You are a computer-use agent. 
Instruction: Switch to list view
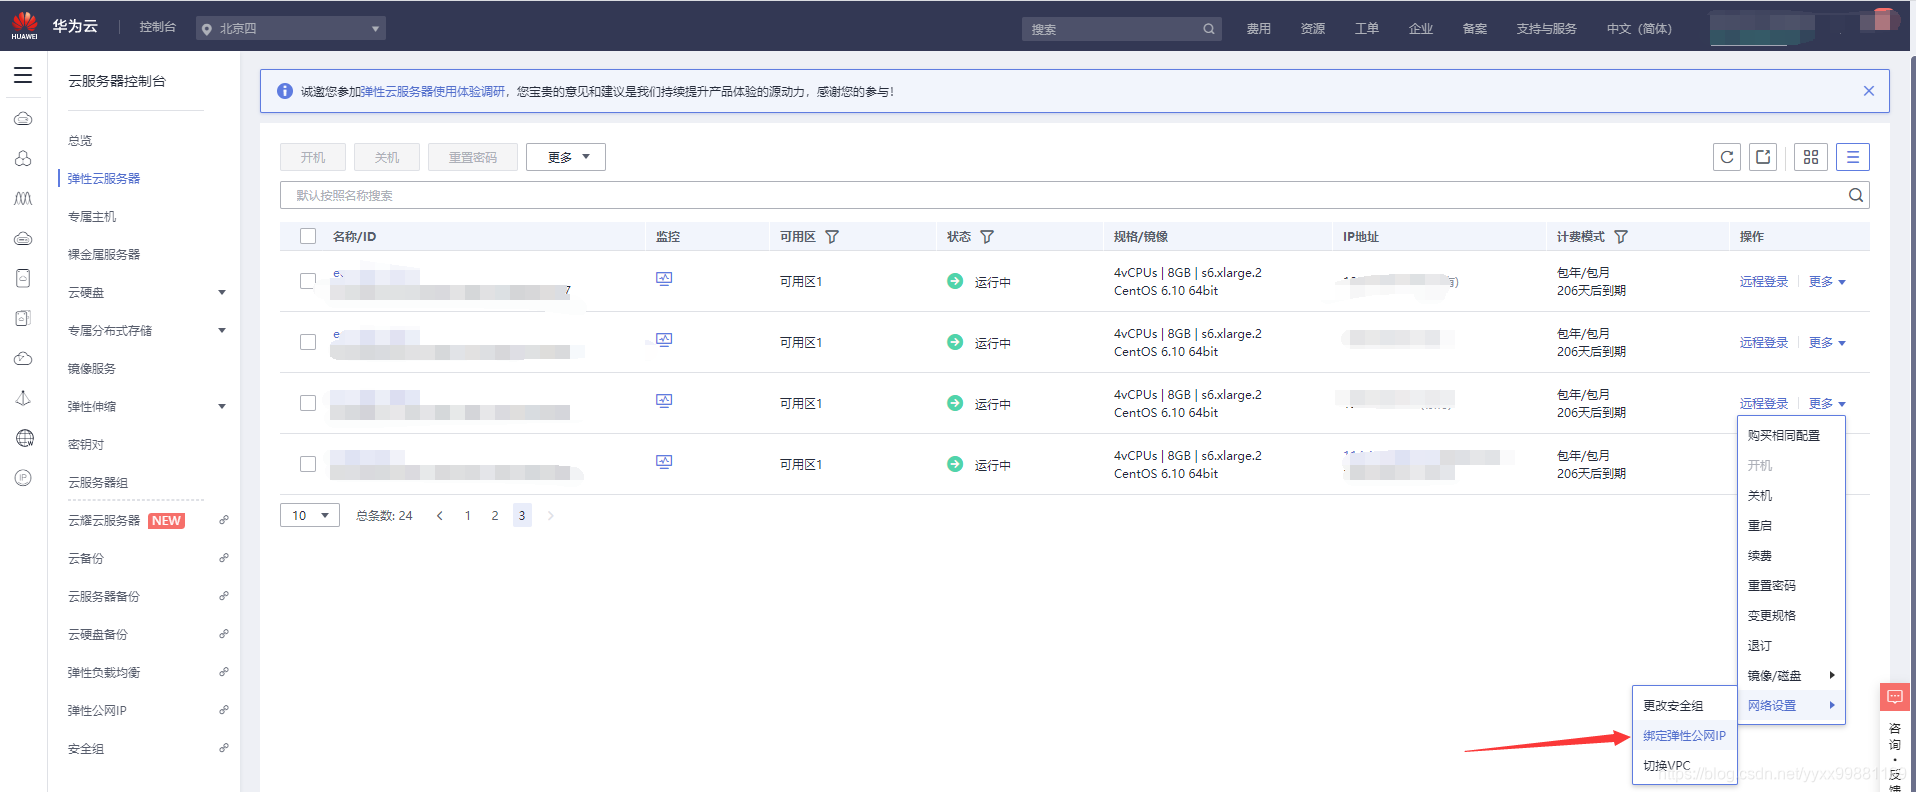point(1853,157)
